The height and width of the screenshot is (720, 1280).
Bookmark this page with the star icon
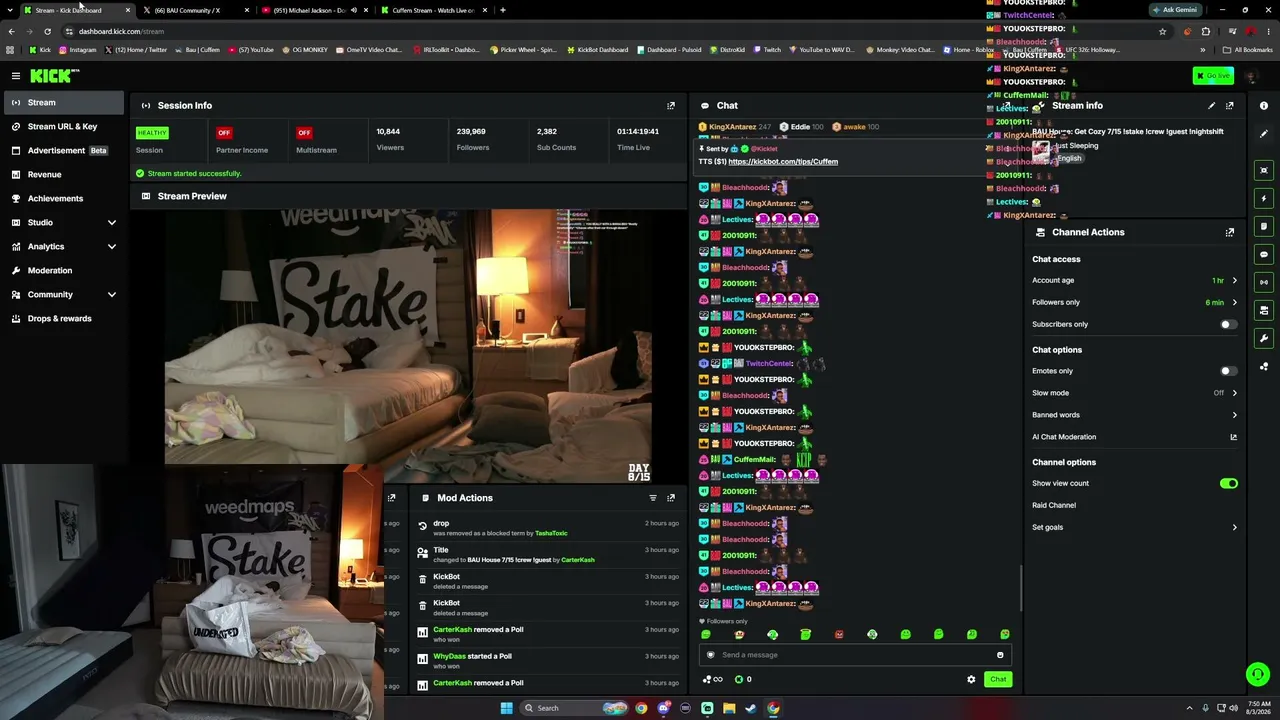pyautogui.click(x=1162, y=31)
